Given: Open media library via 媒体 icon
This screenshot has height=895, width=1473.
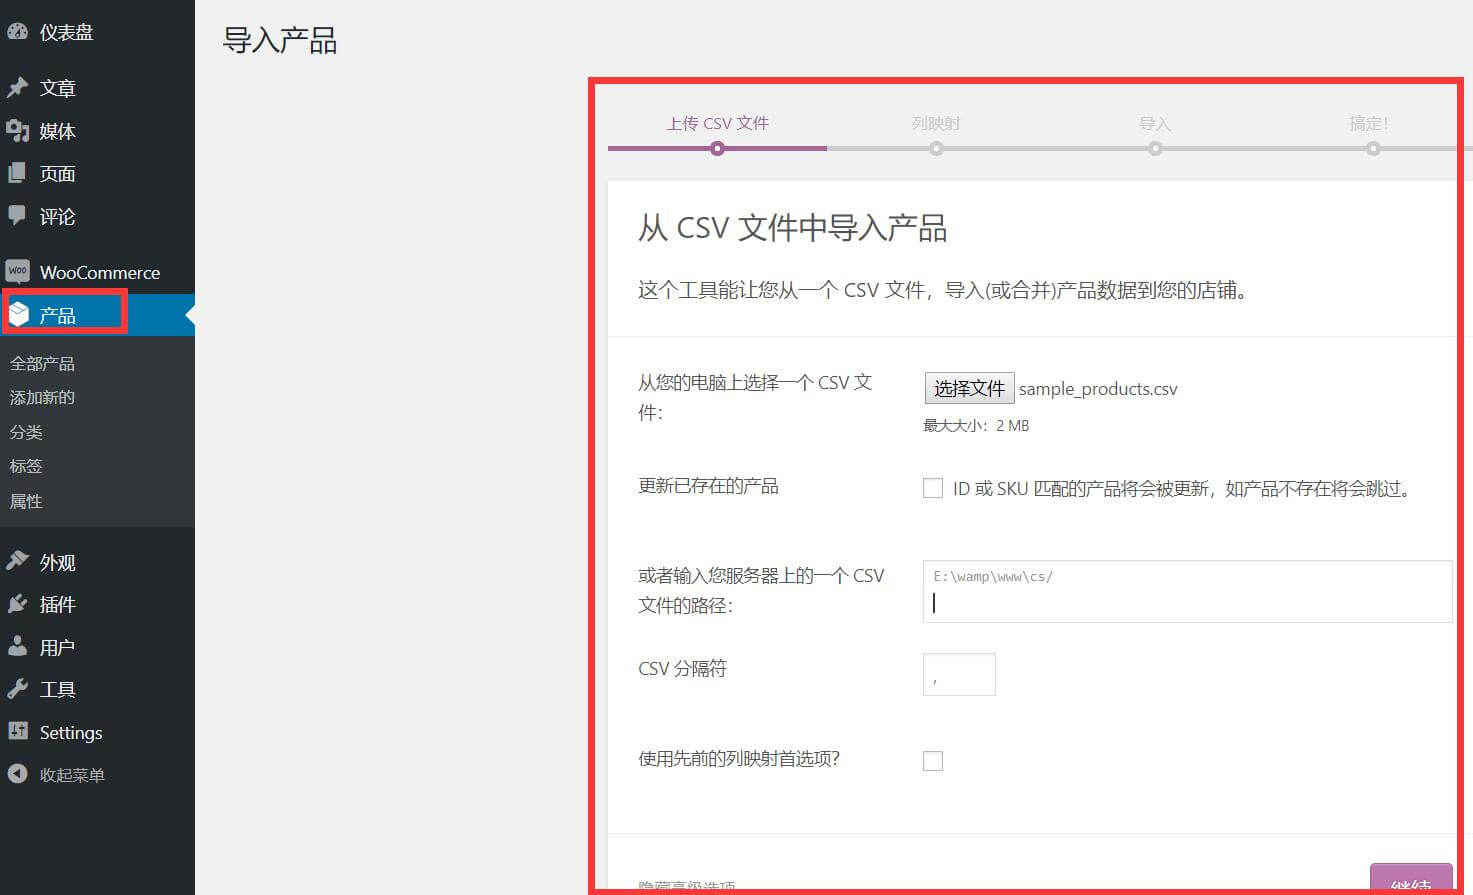Looking at the screenshot, I should point(17,131).
